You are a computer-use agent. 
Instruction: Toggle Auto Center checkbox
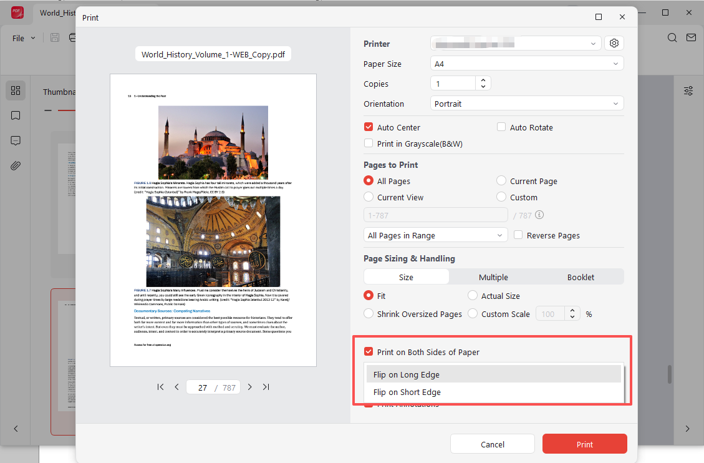[368, 127]
